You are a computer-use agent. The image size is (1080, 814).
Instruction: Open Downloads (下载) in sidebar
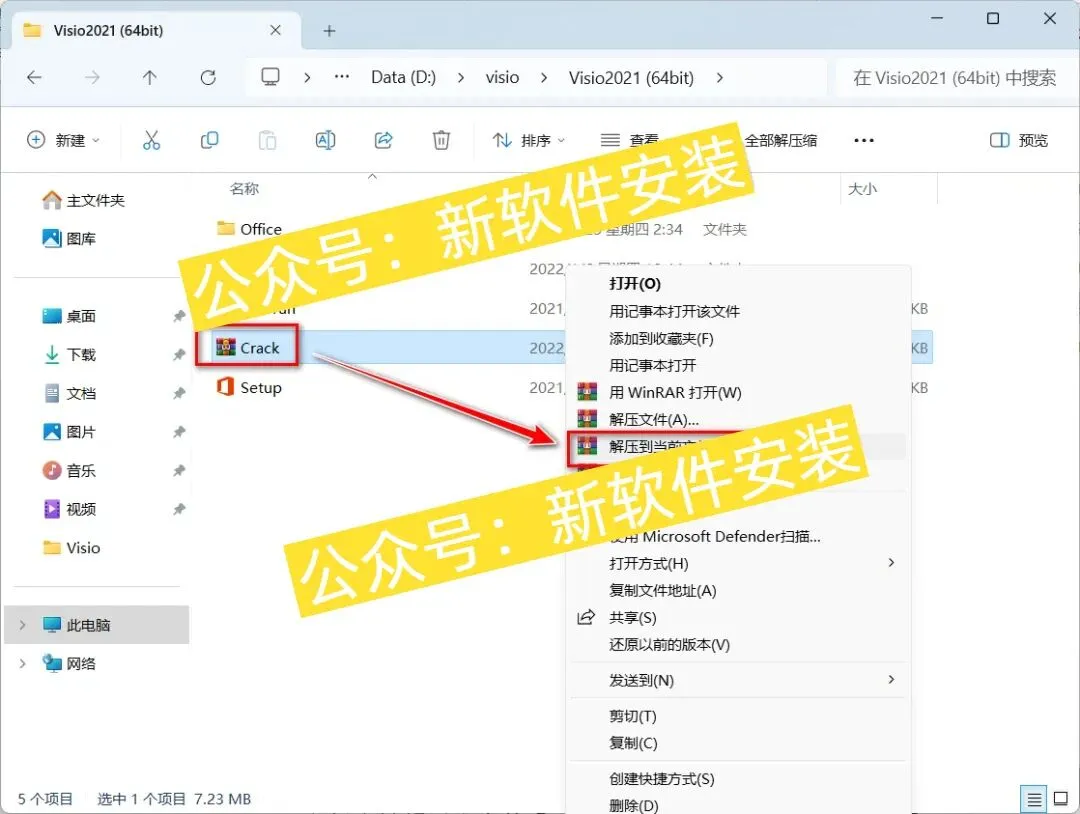point(69,355)
